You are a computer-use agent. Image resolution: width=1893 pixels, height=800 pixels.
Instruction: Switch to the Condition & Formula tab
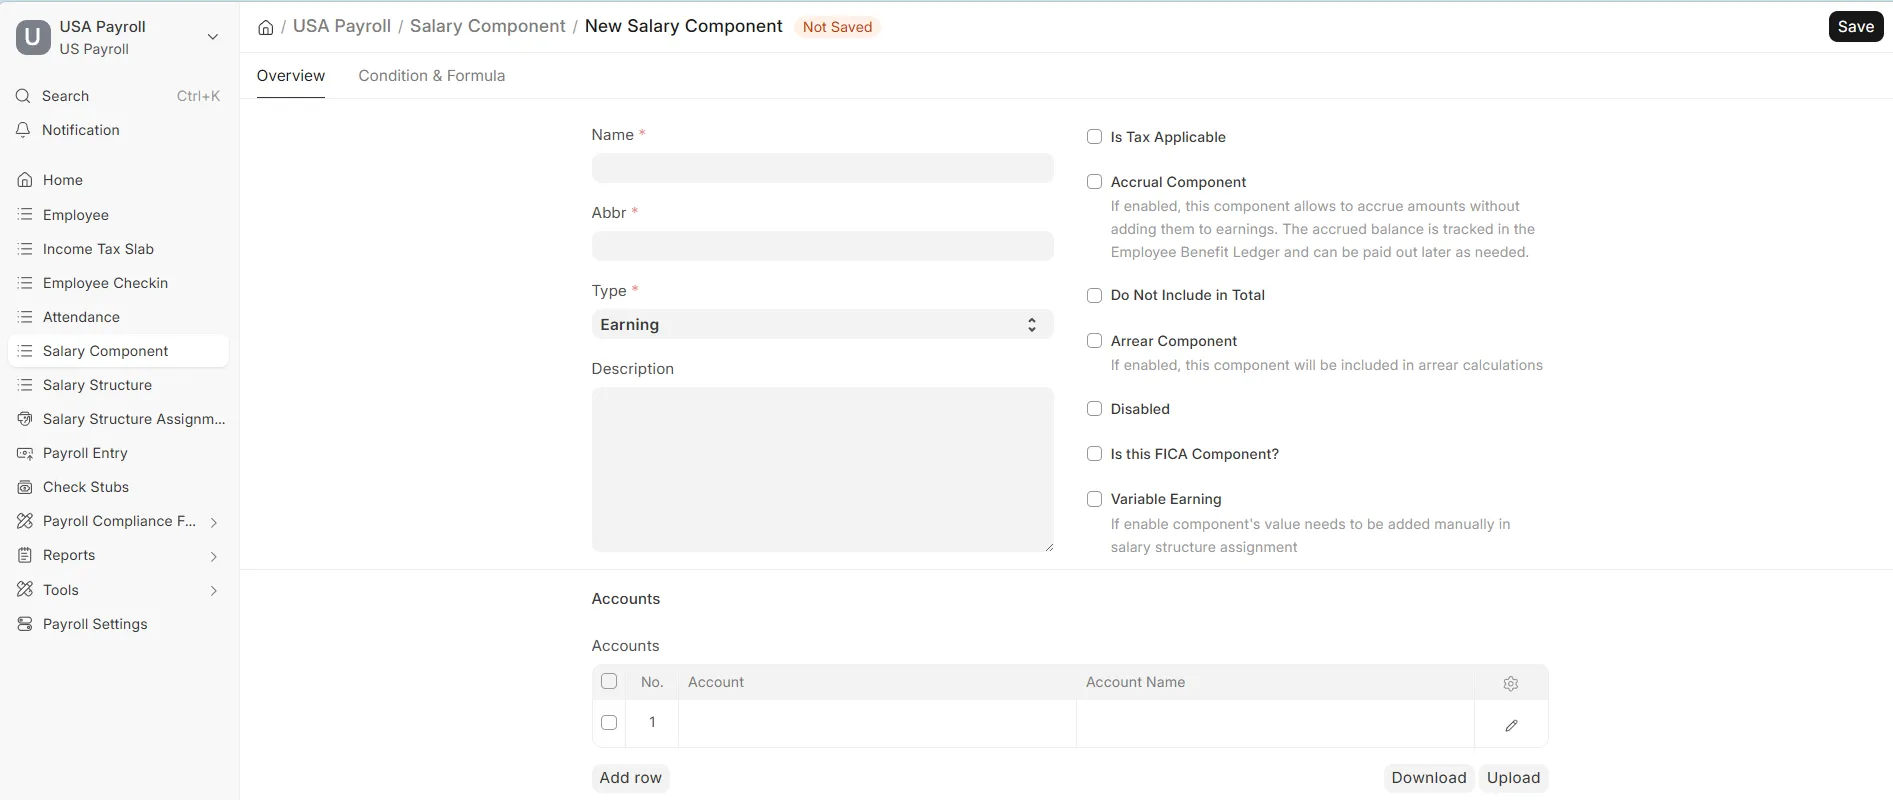[432, 76]
